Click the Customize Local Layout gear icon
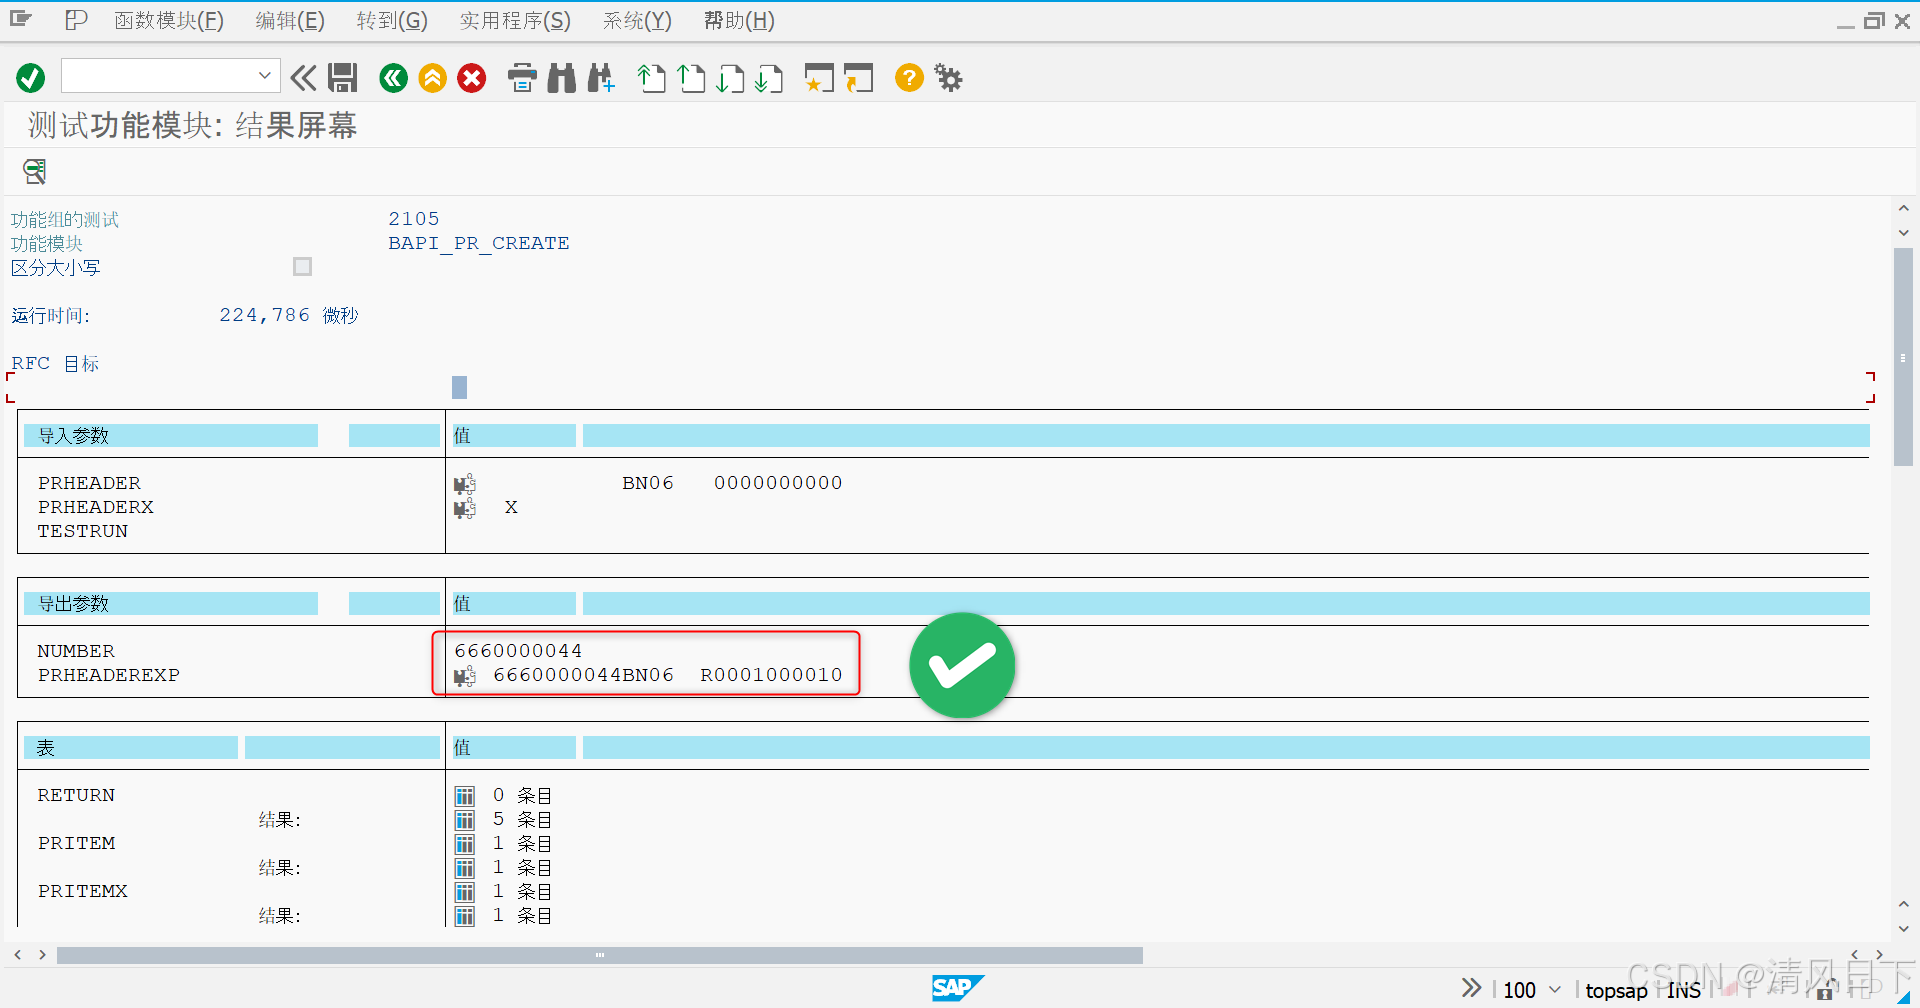This screenshot has height=1008, width=1920. [947, 78]
